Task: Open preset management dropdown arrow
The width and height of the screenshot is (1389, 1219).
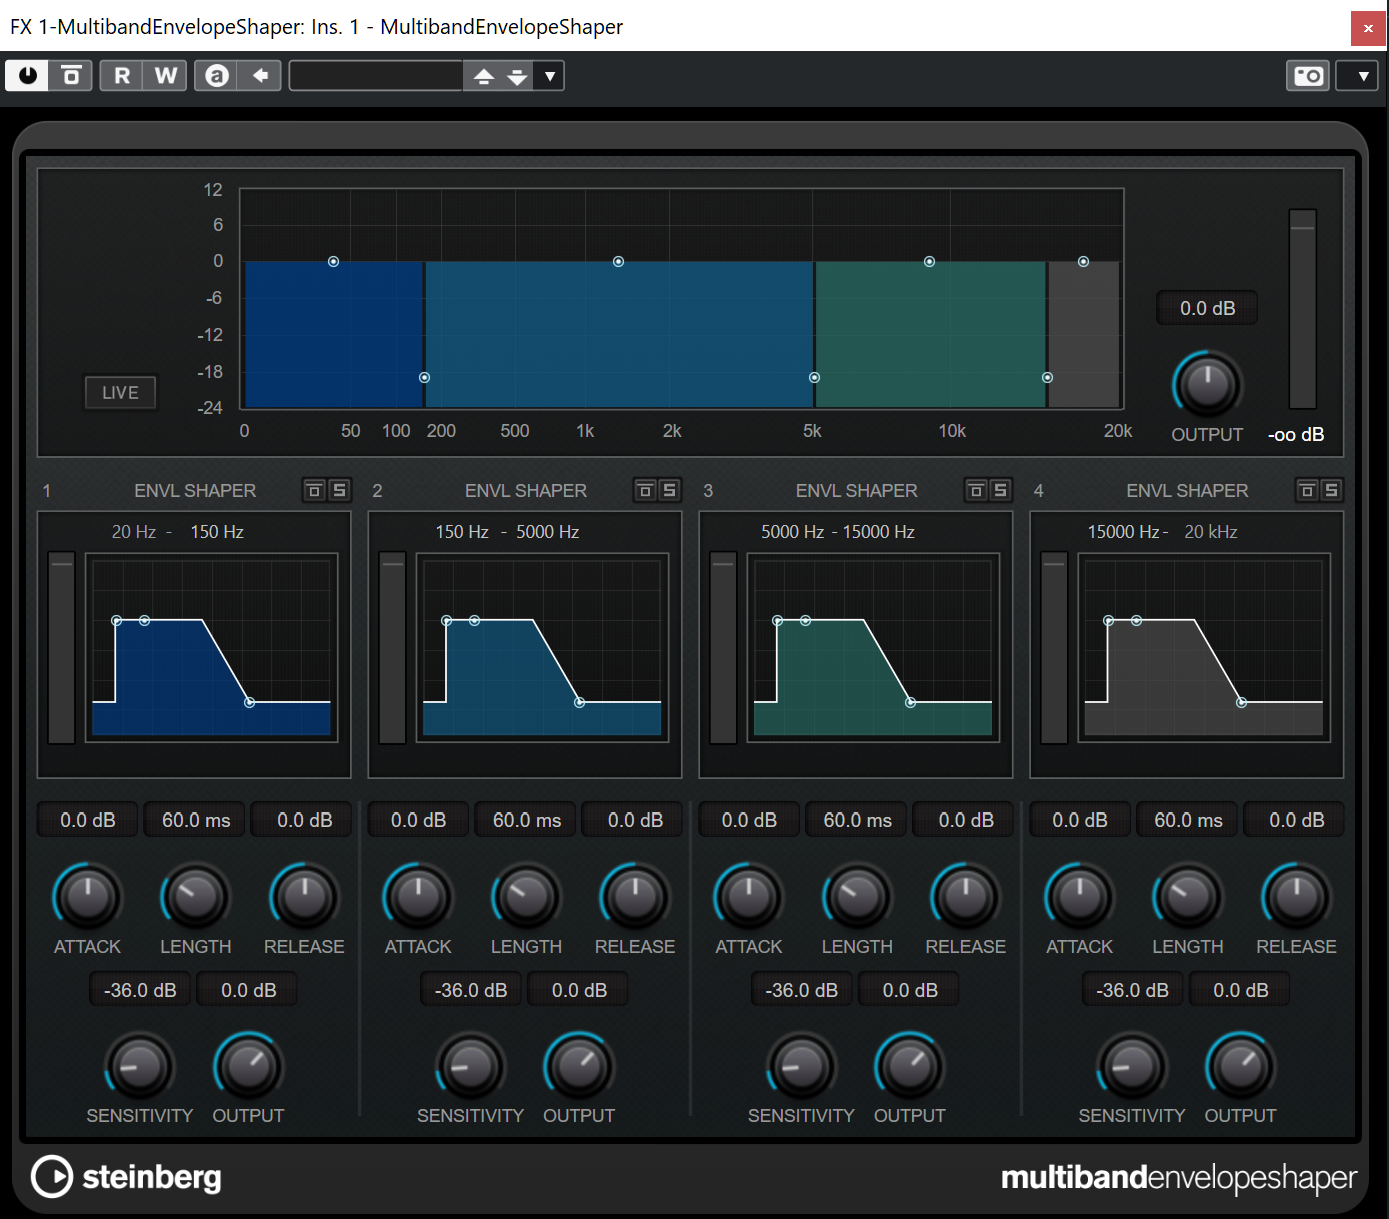Action: click(x=550, y=76)
